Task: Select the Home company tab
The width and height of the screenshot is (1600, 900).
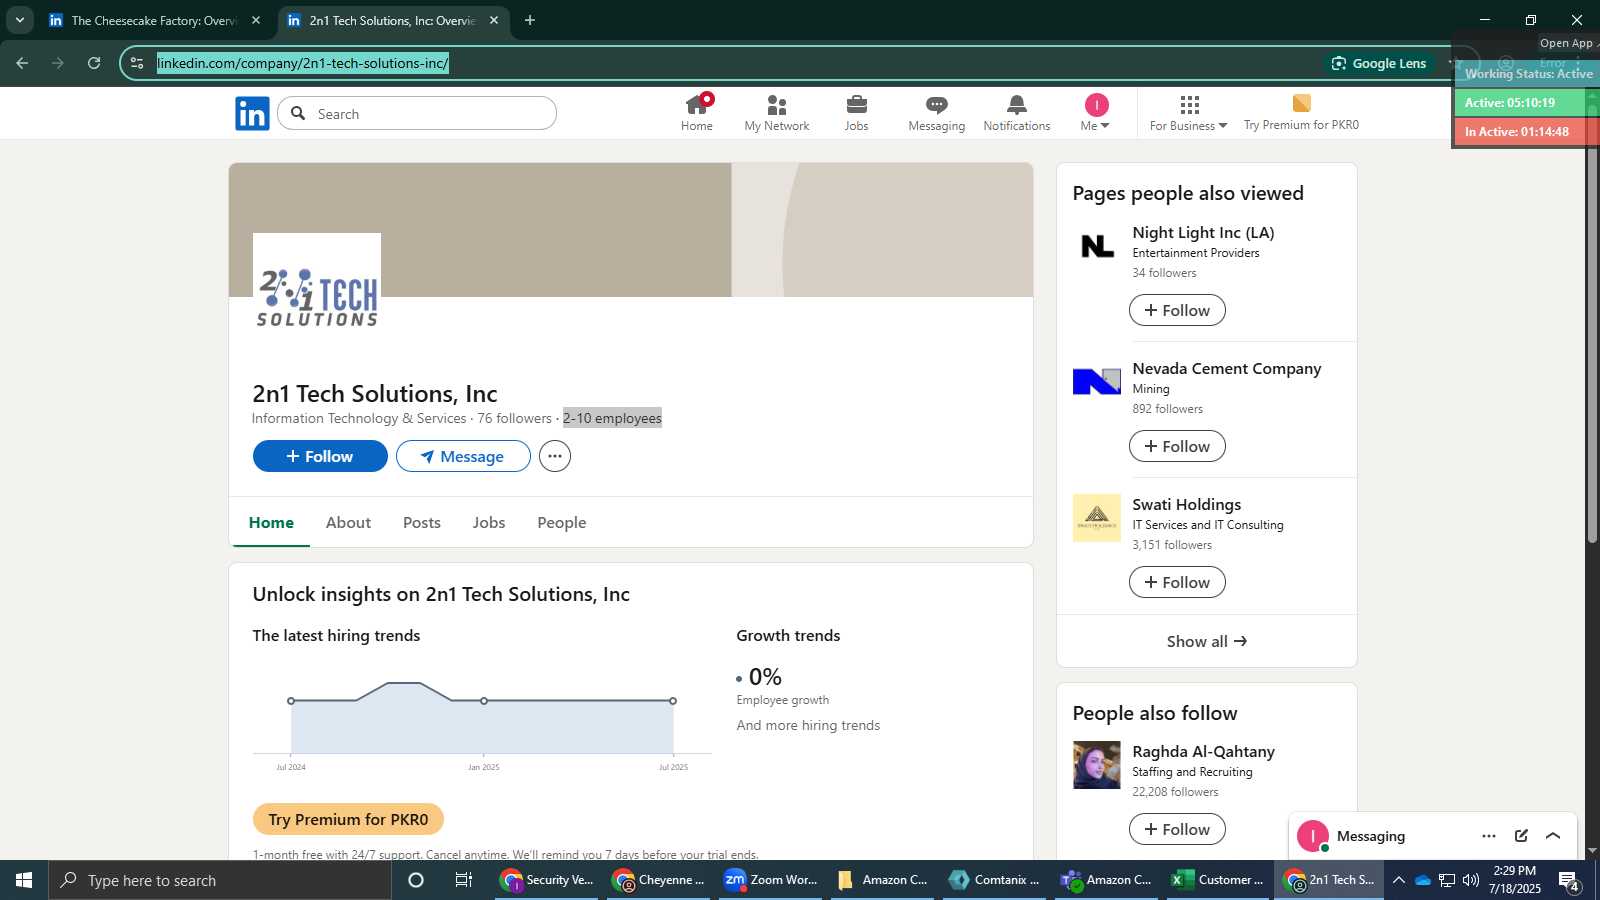Action: pyautogui.click(x=271, y=522)
